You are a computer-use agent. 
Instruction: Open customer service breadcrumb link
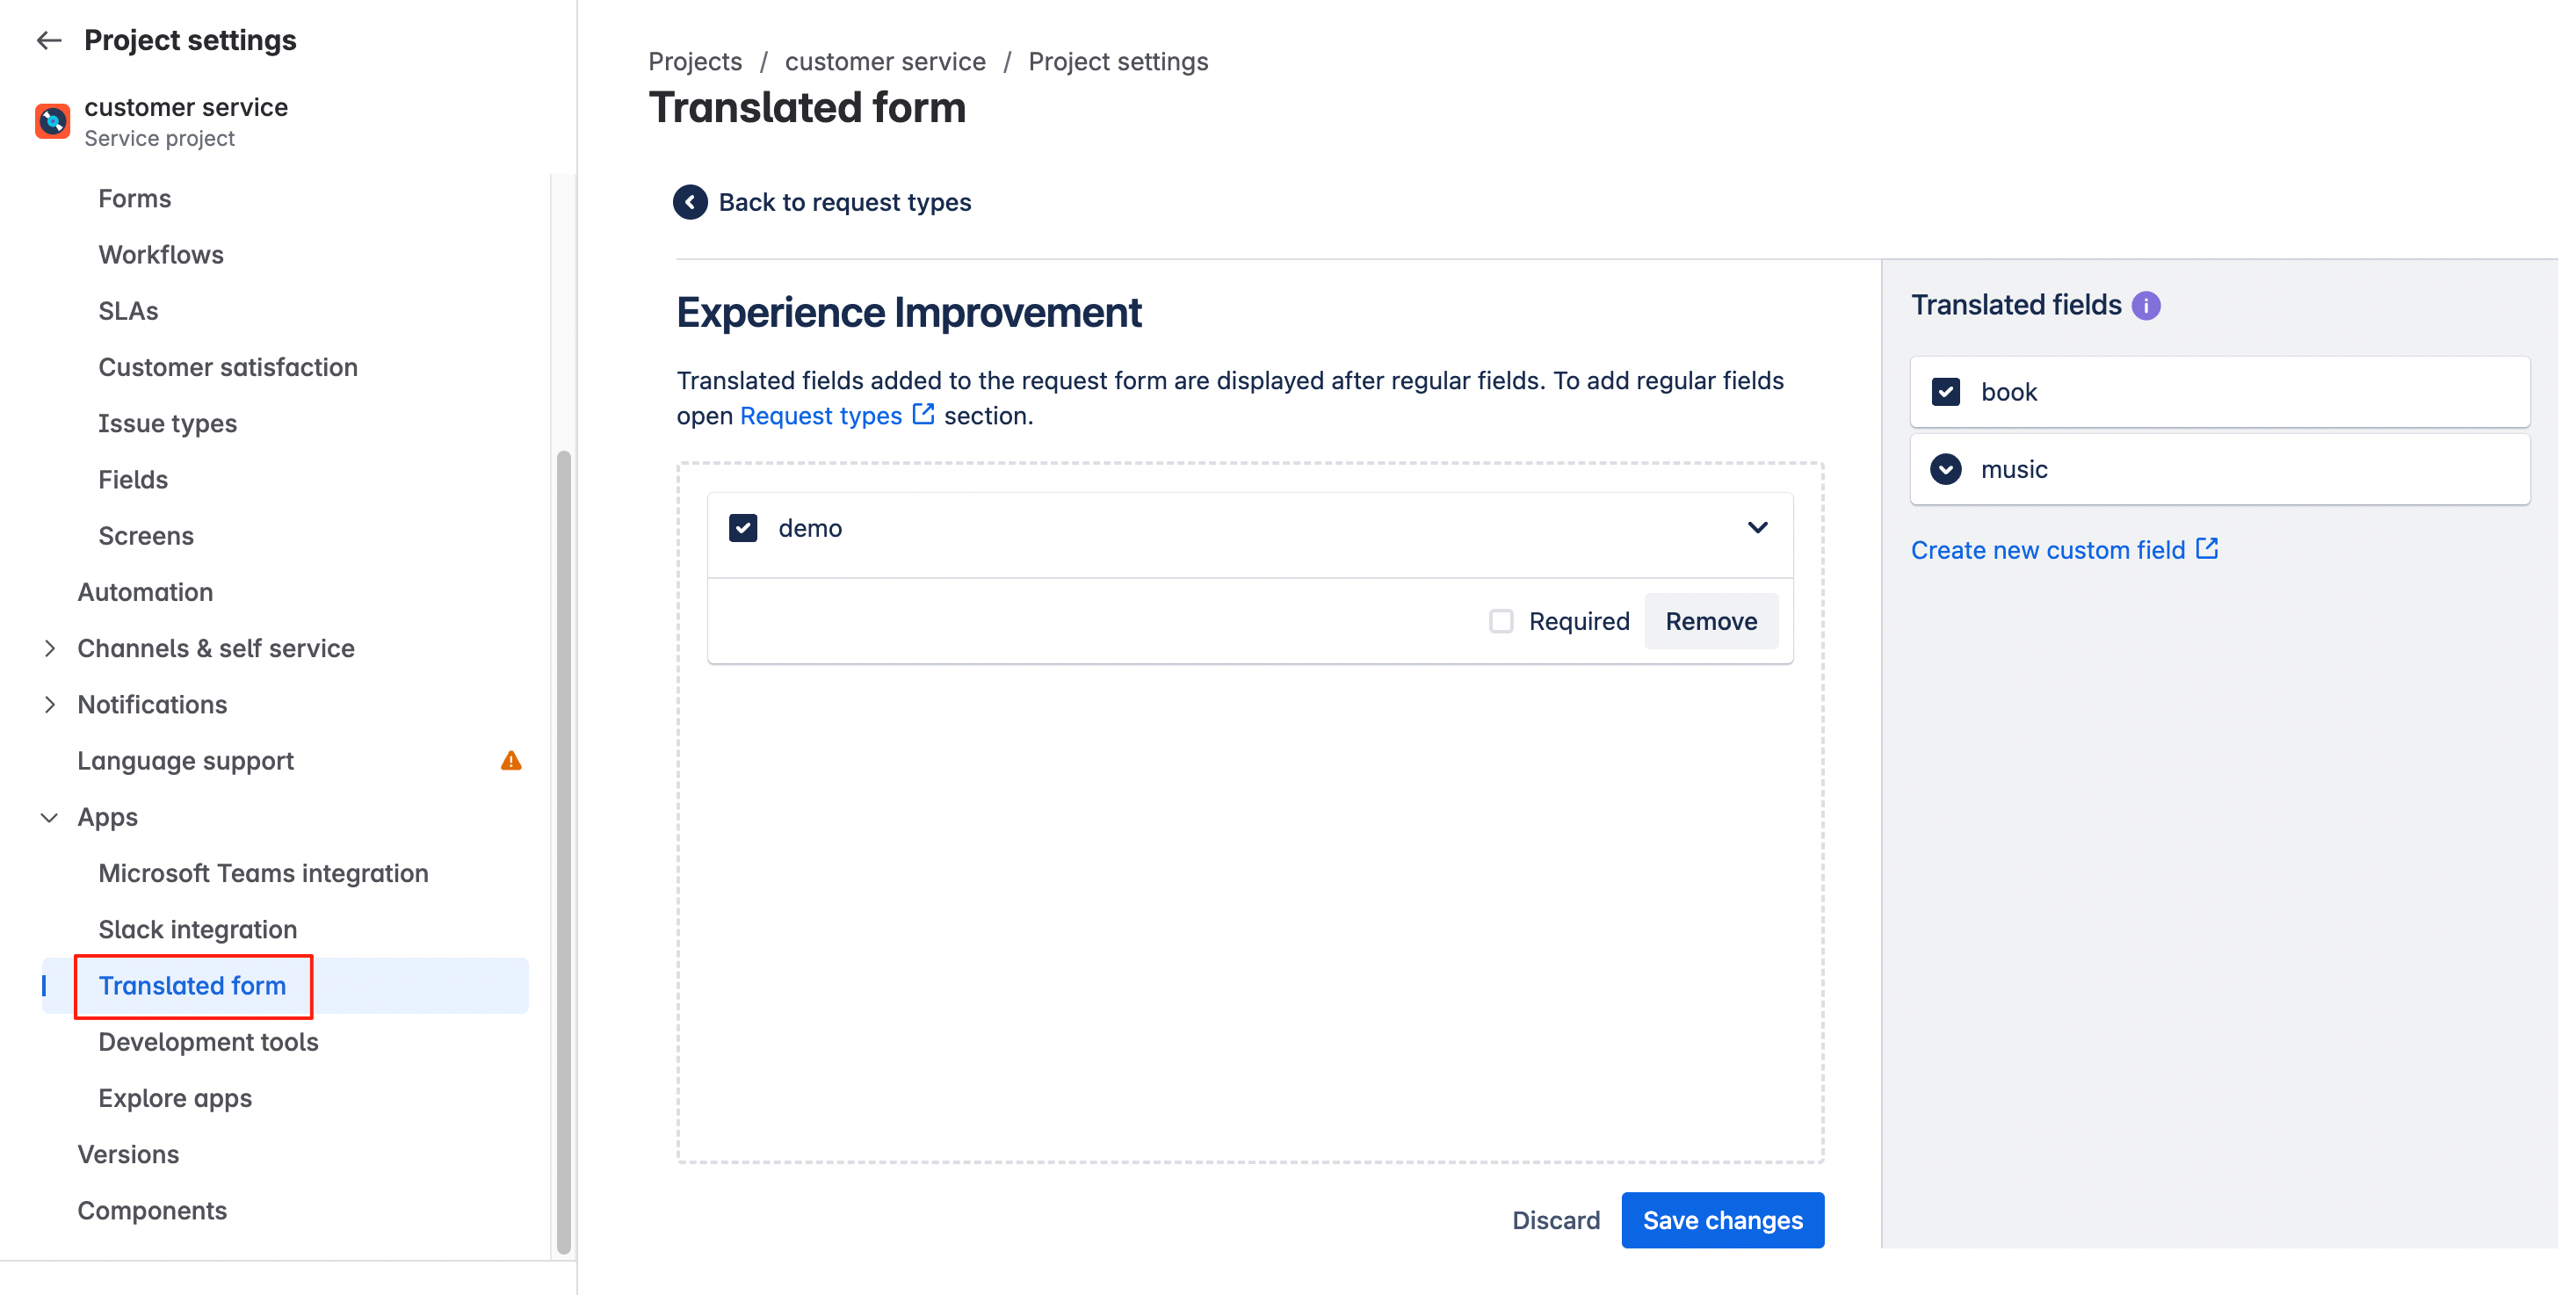(x=885, y=61)
